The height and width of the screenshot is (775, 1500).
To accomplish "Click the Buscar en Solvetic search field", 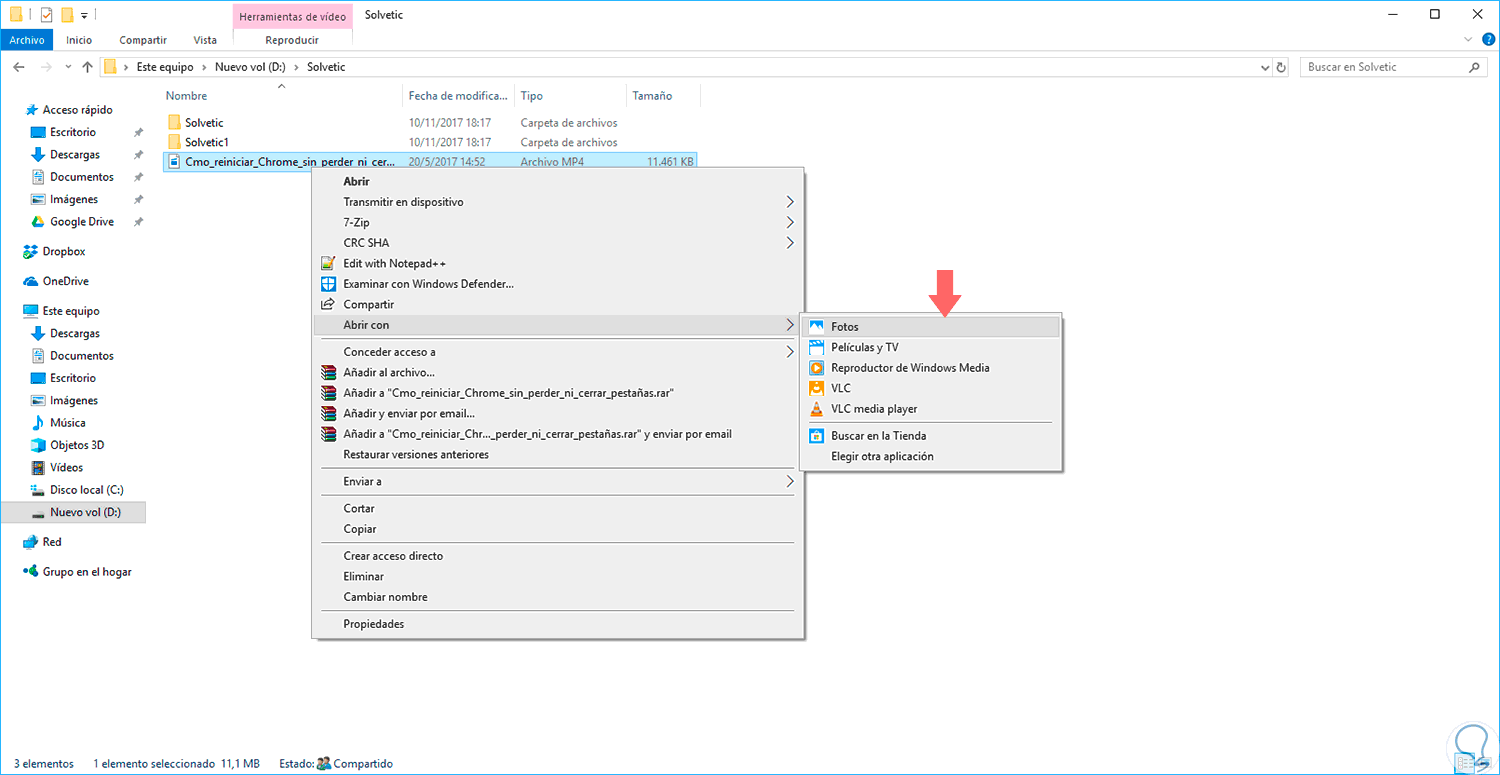I will [x=1385, y=67].
